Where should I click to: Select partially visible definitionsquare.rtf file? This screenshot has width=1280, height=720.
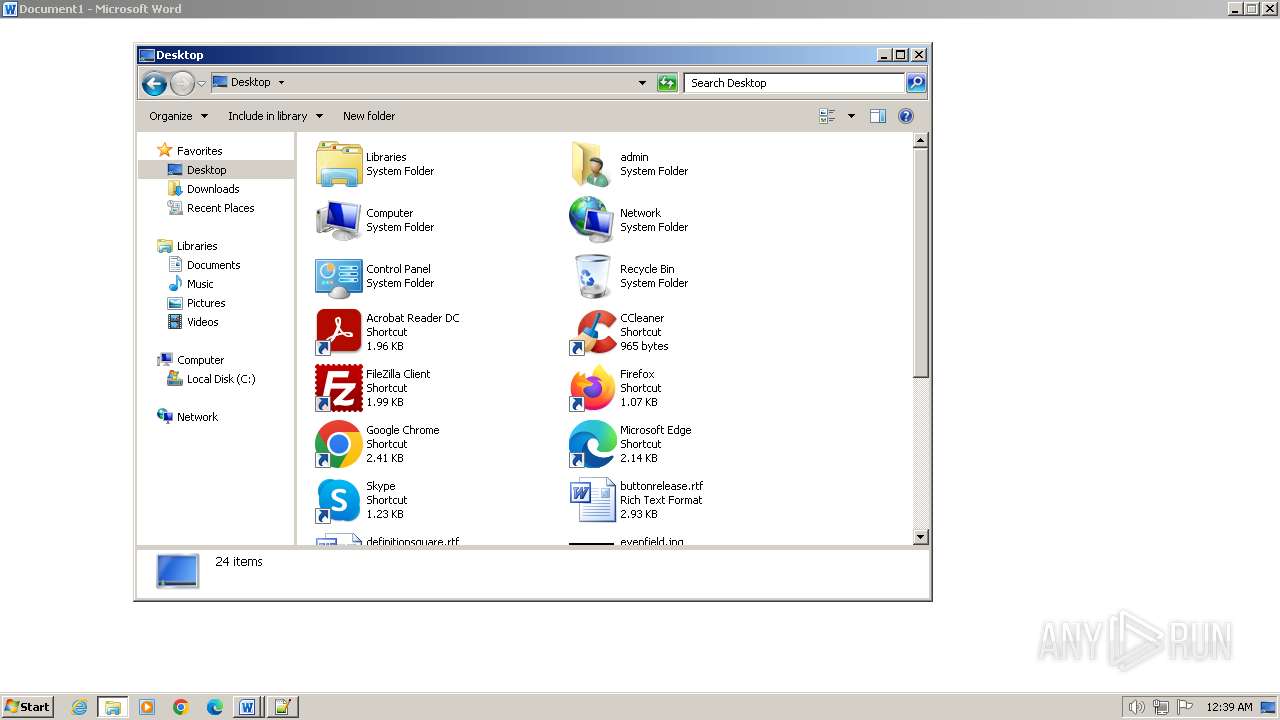tap(387, 540)
